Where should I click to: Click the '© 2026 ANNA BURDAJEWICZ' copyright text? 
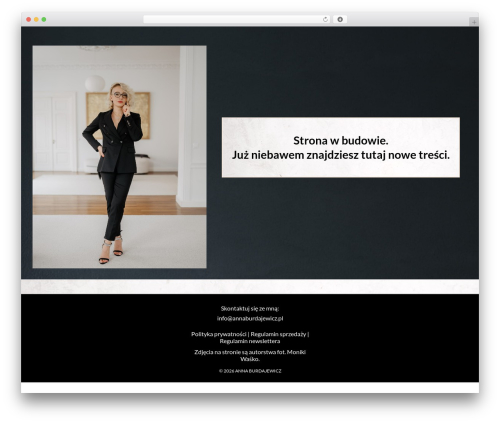[250, 371]
